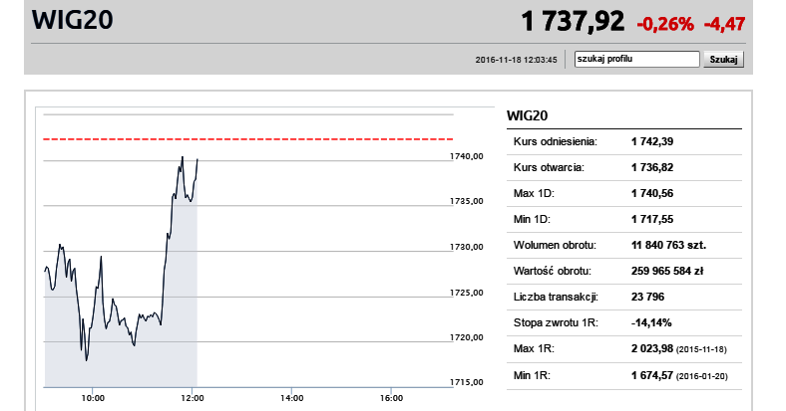The image size is (786, 411).
Task: Click the transactions count 23 796
Action: [648, 297]
